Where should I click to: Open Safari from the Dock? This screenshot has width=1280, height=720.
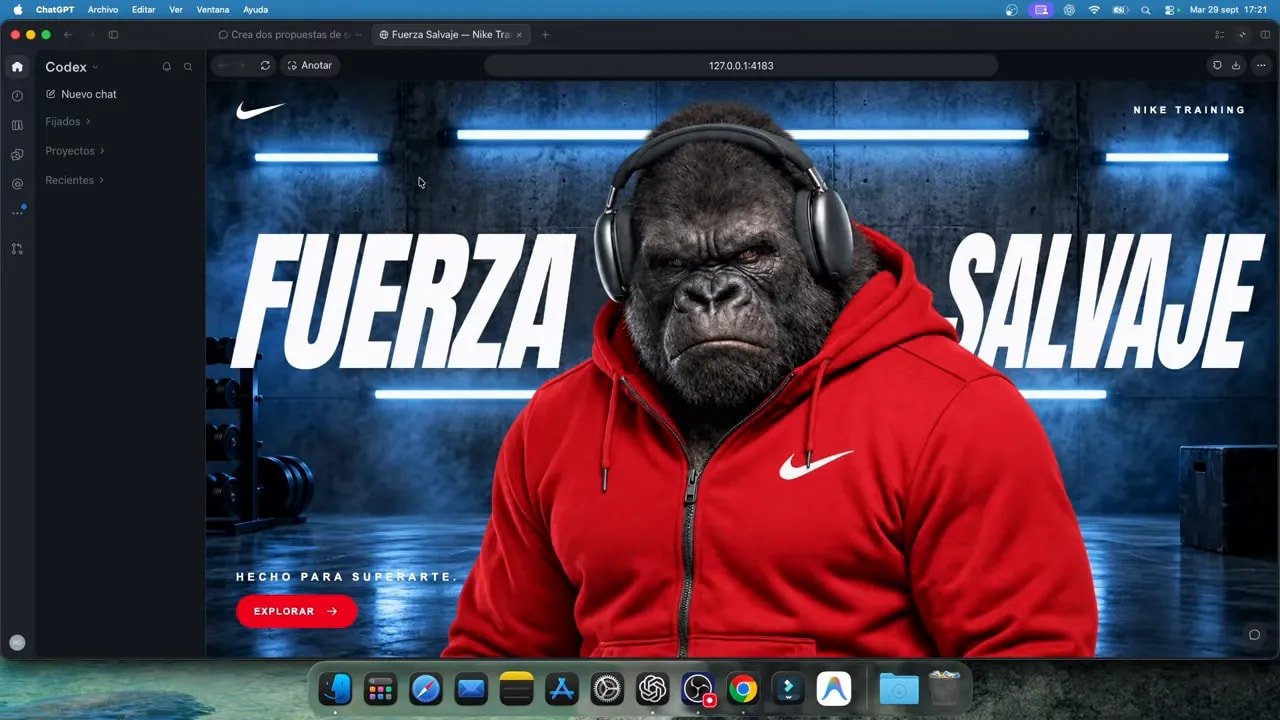click(426, 689)
